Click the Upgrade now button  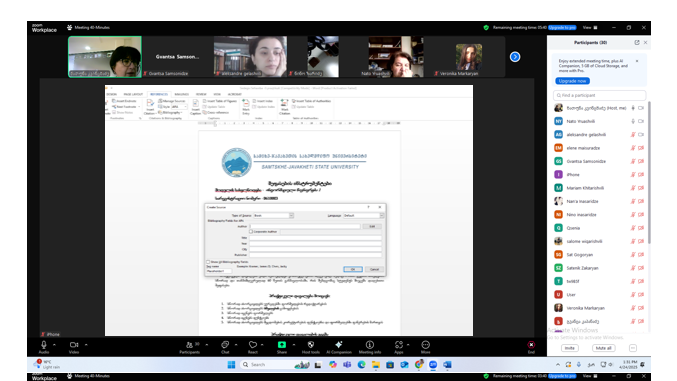[x=572, y=81]
